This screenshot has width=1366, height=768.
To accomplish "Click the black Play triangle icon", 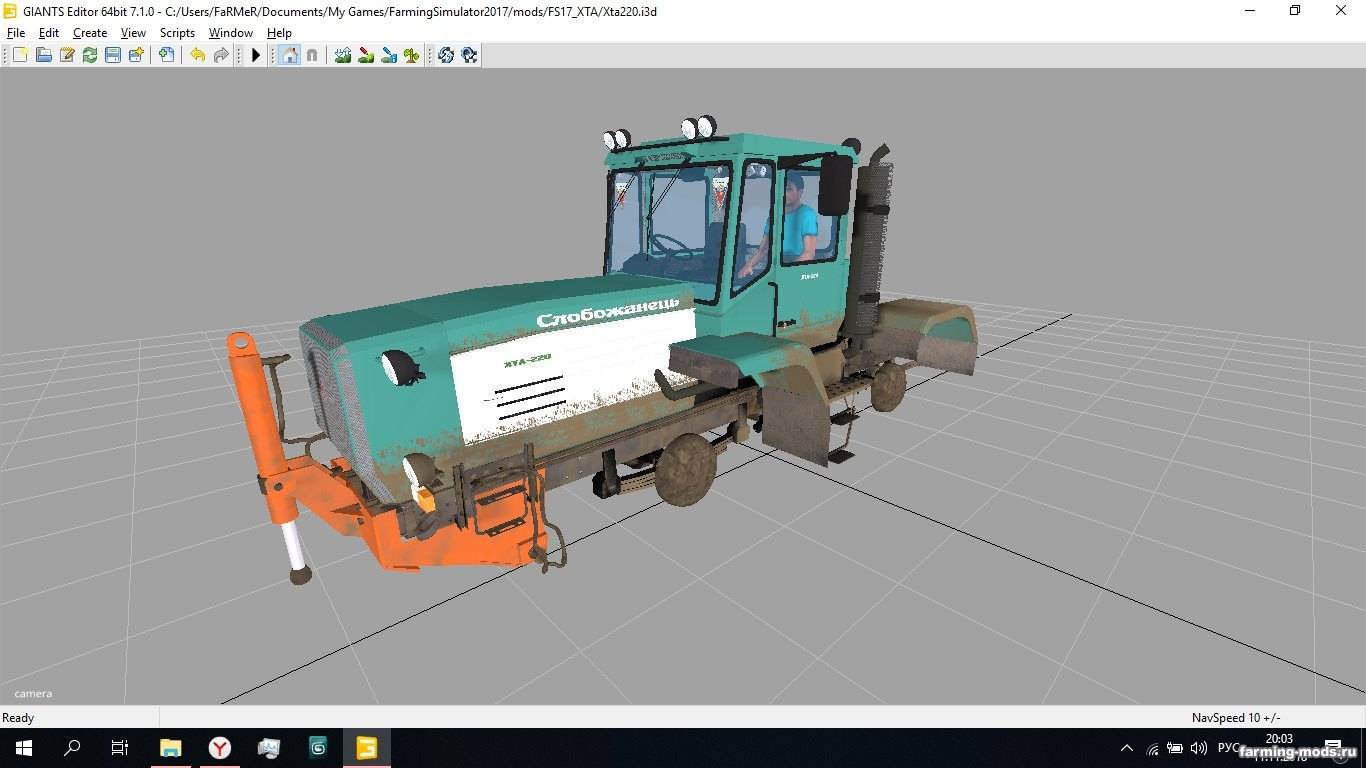I will click(256, 55).
